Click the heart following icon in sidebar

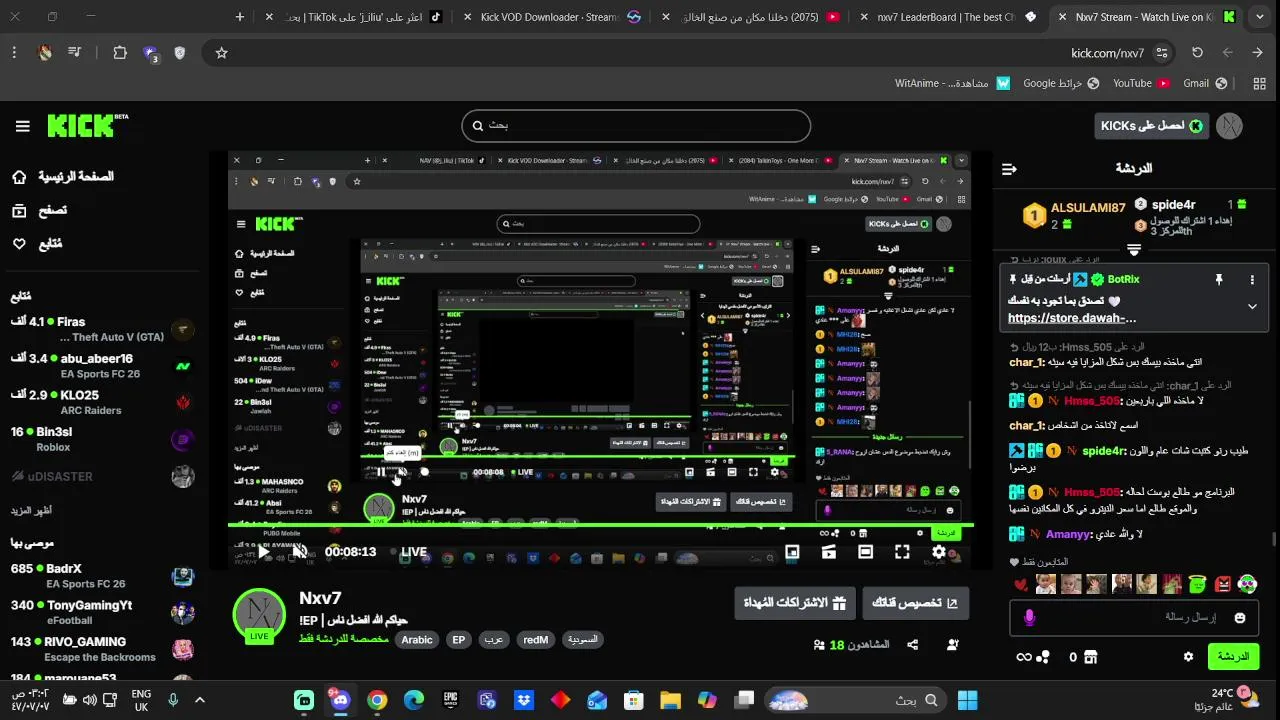pyautogui.click(x=19, y=243)
